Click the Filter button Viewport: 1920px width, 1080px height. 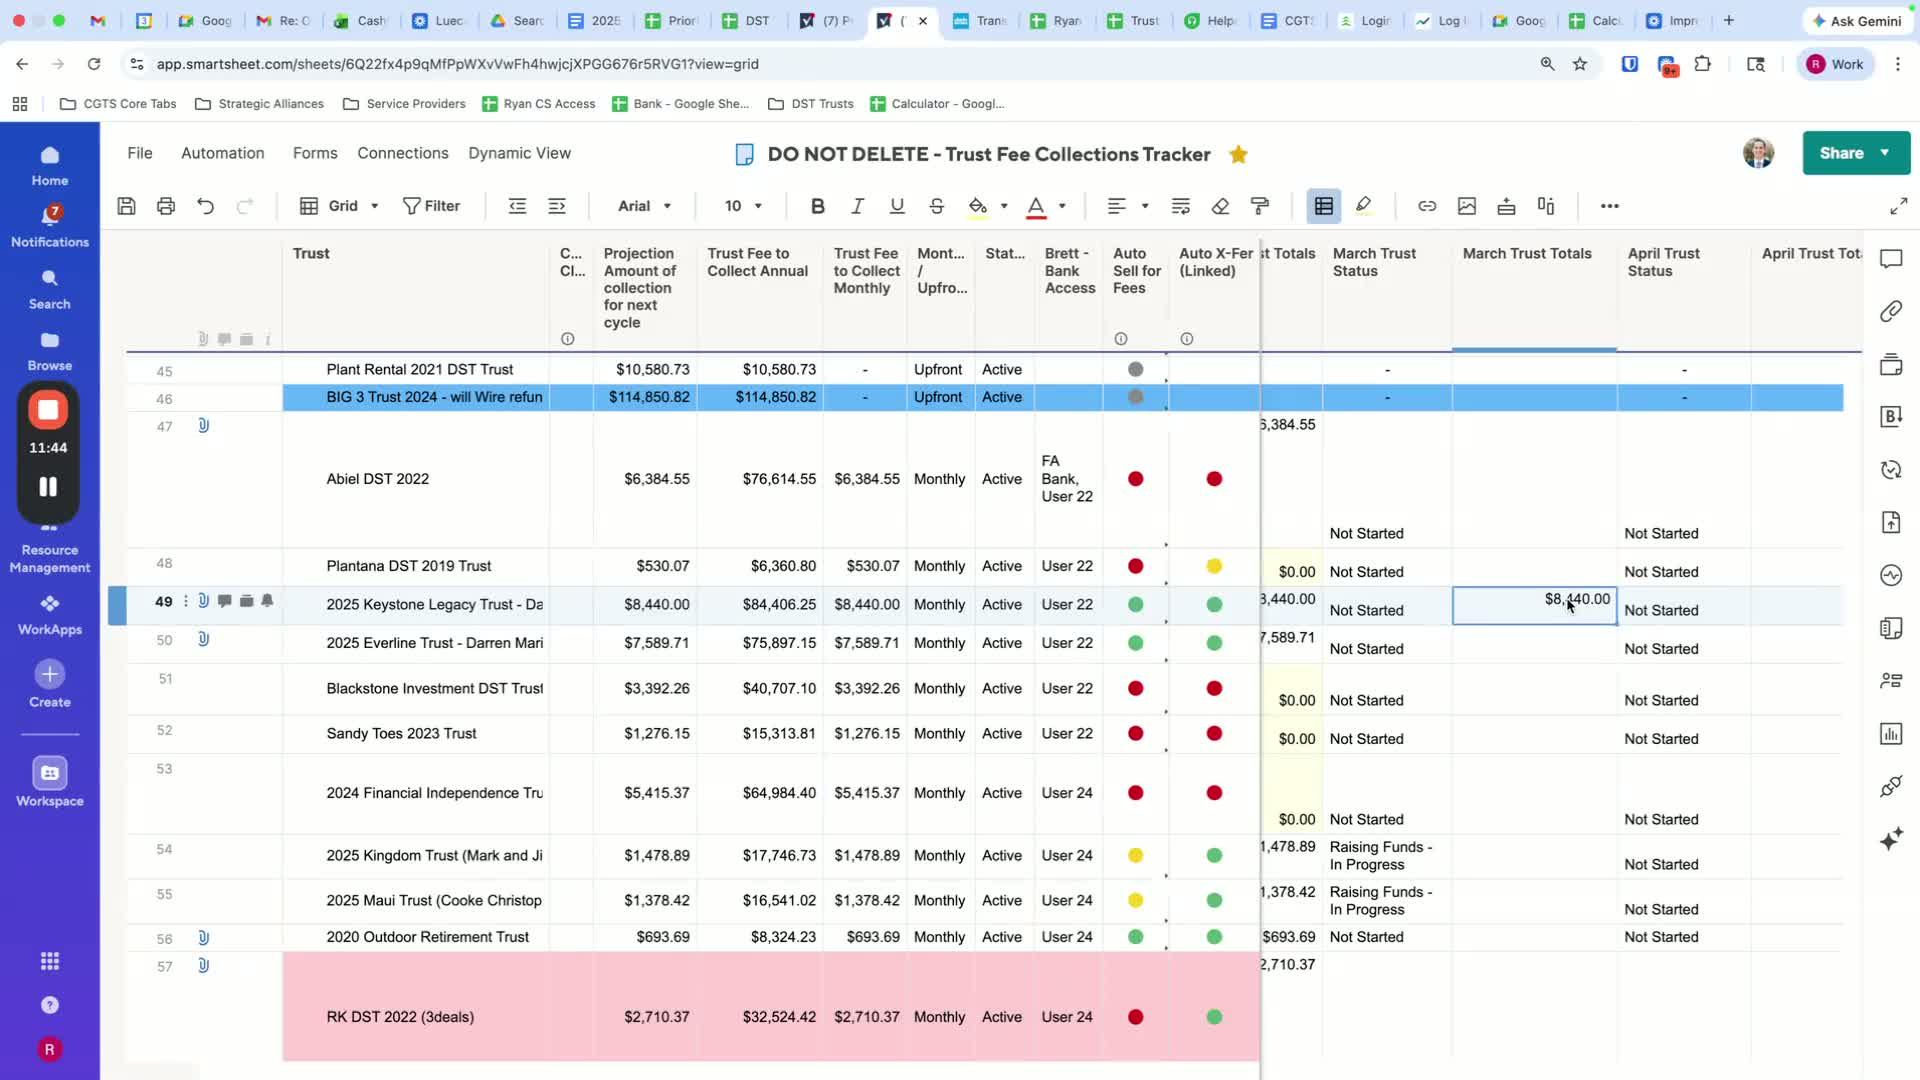pyautogui.click(x=431, y=206)
